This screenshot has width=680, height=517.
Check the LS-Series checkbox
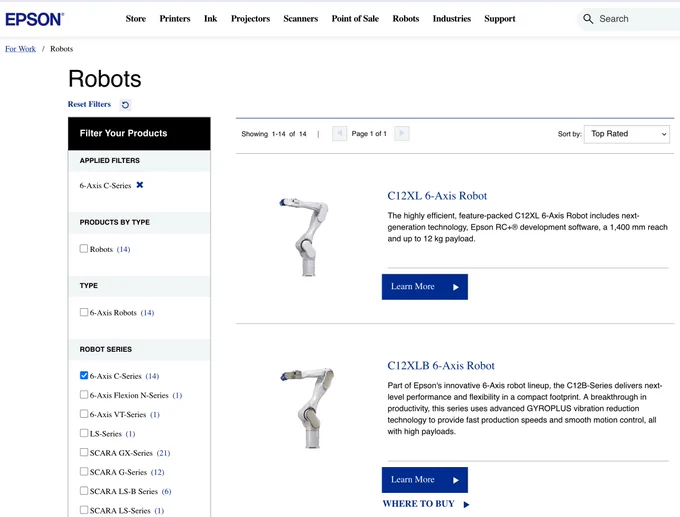pos(84,433)
